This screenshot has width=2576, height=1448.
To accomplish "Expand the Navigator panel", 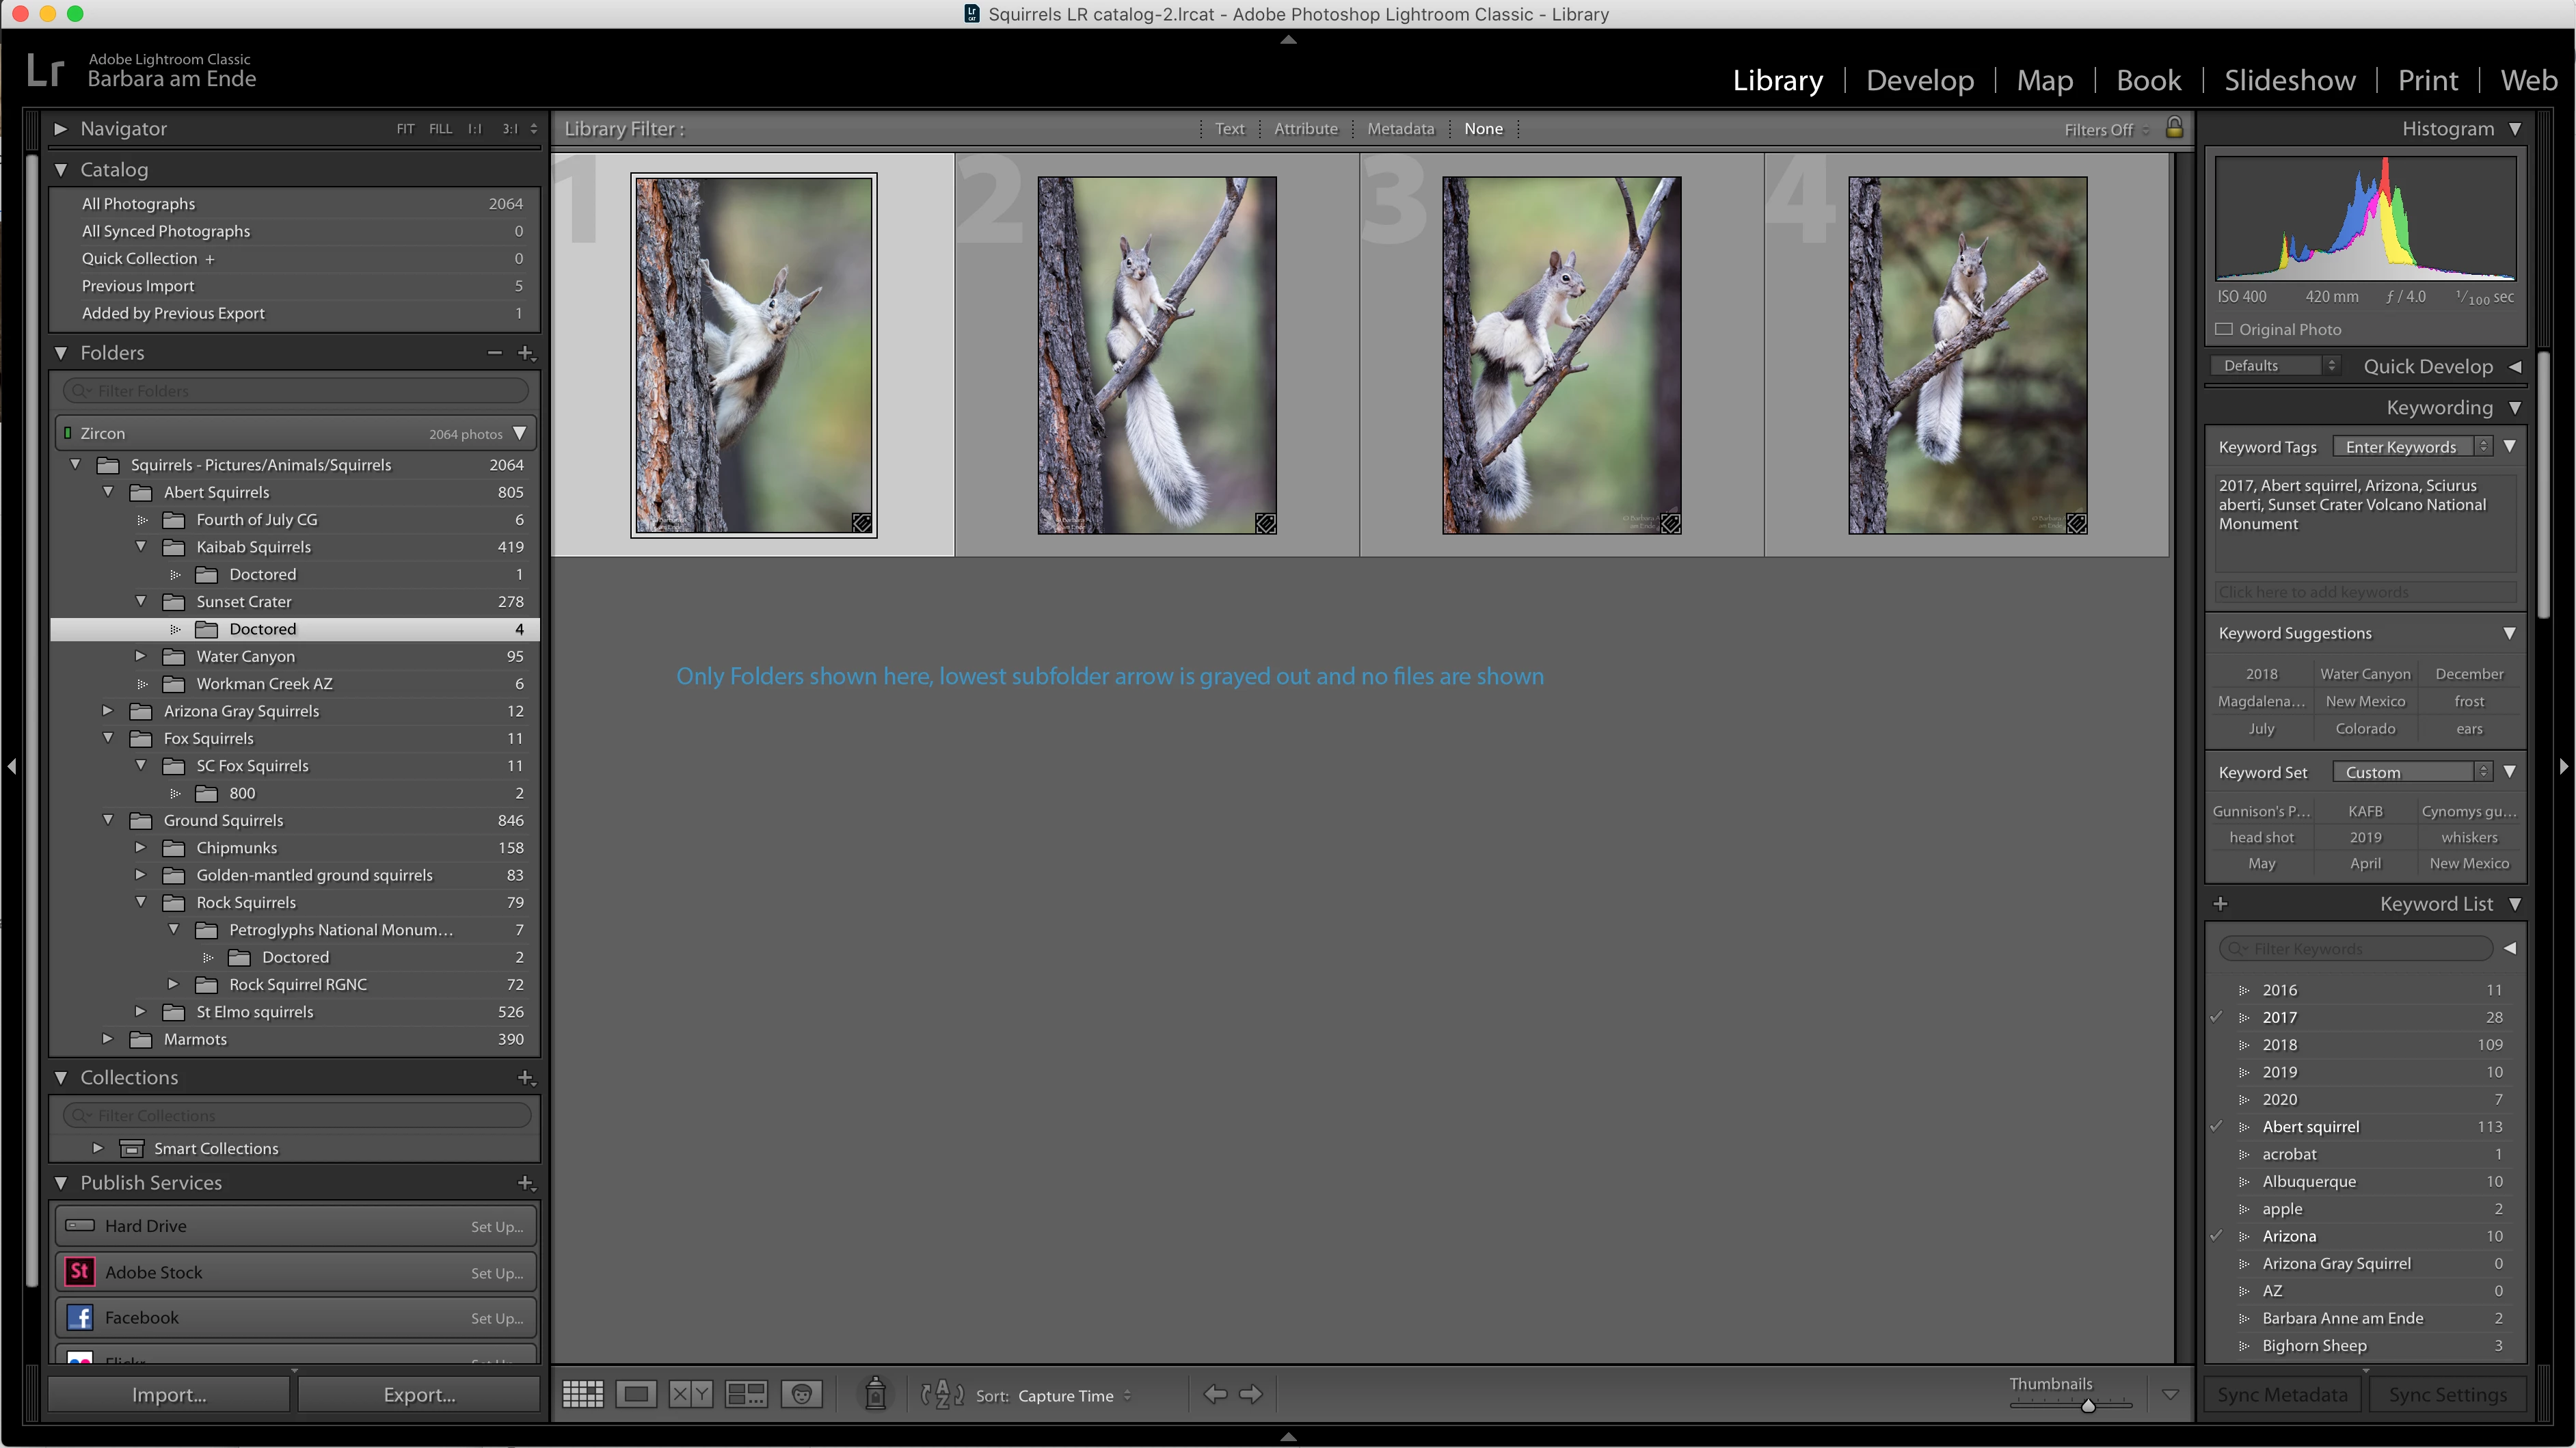I will click(x=60, y=129).
